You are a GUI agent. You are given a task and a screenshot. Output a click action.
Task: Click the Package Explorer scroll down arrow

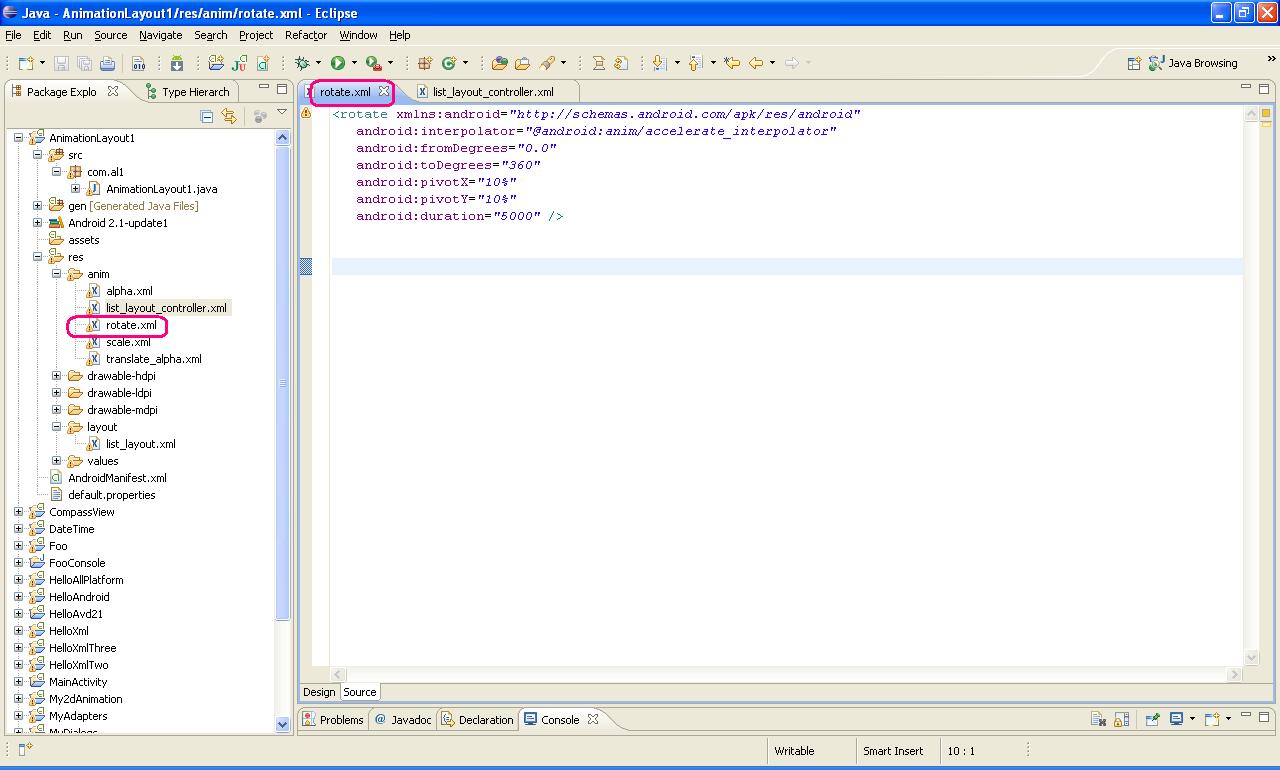(x=282, y=724)
